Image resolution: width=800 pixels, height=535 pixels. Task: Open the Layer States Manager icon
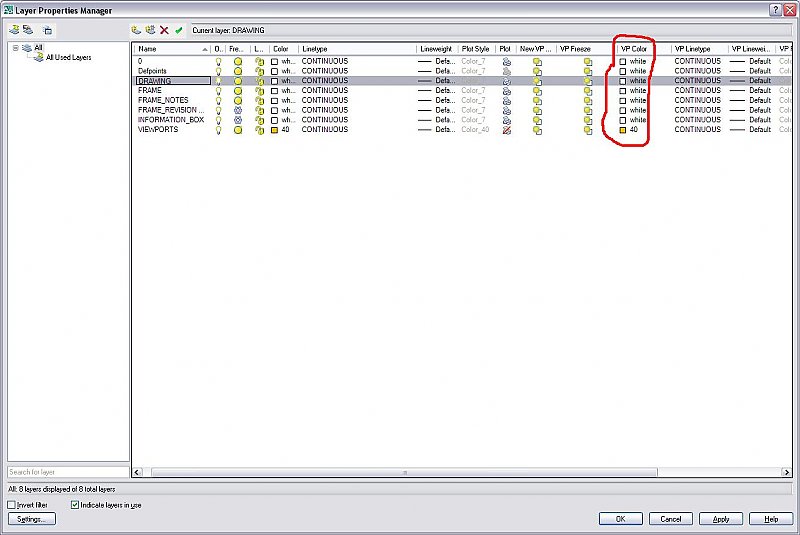click(47, 30)
